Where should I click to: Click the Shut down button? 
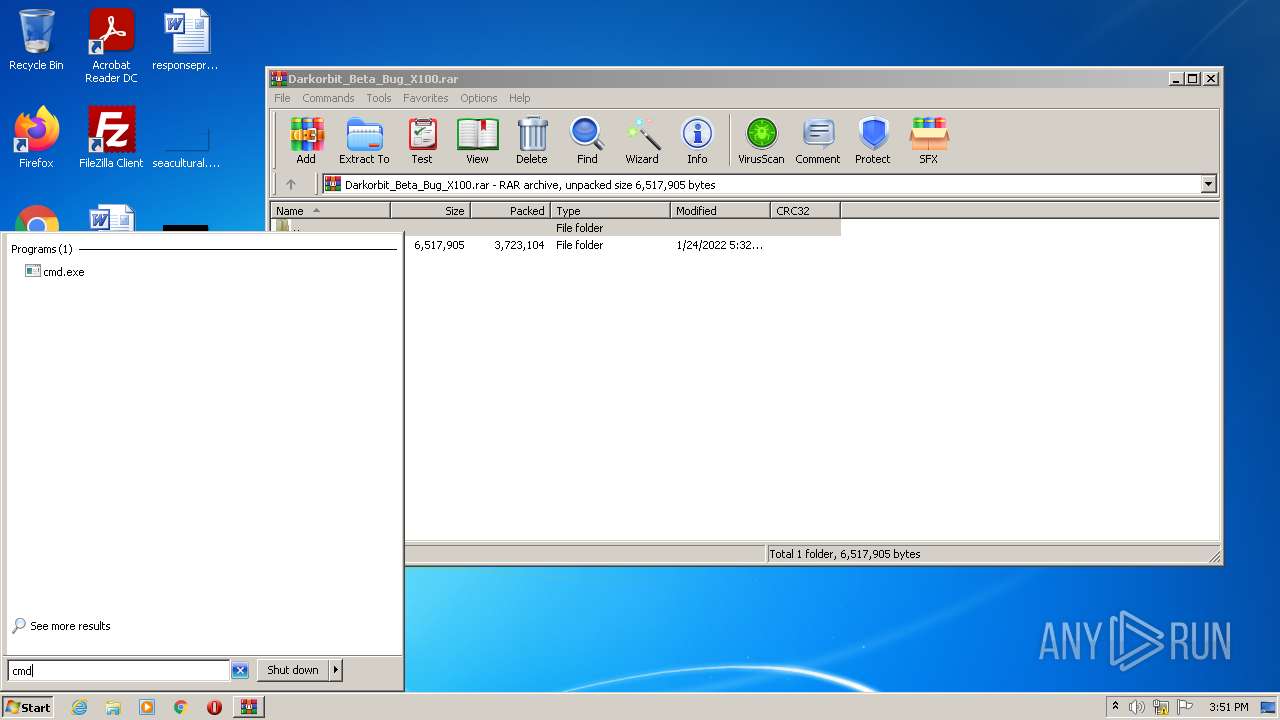(293, 670)
